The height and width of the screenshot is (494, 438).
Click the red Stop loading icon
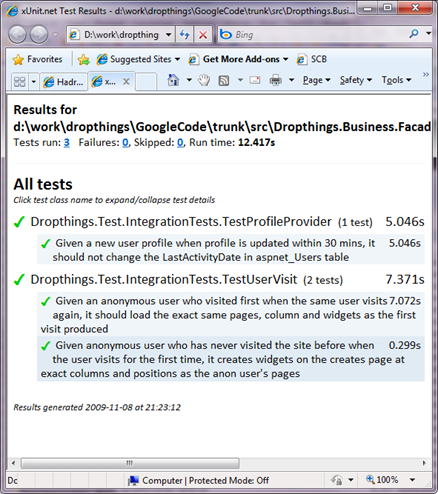pyautogui.click(x=203, y=35)
